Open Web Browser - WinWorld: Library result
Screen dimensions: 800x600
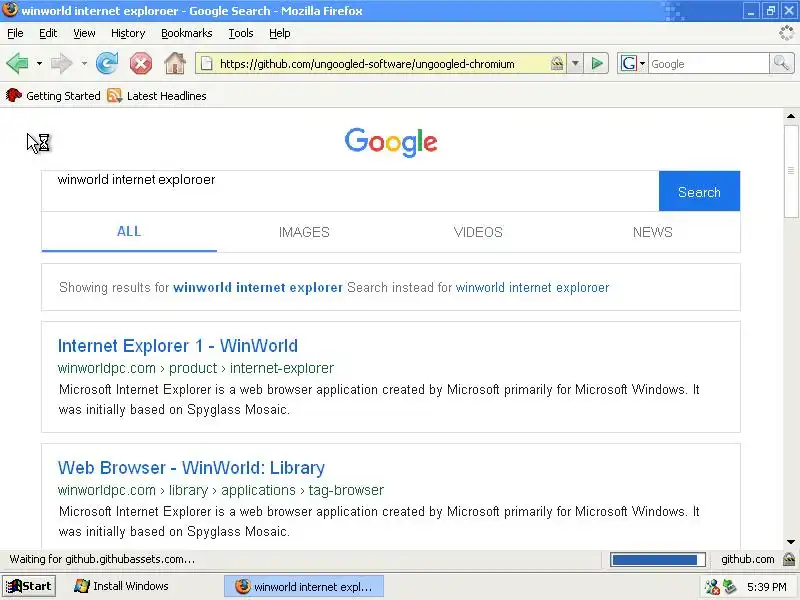click(191, 468)
